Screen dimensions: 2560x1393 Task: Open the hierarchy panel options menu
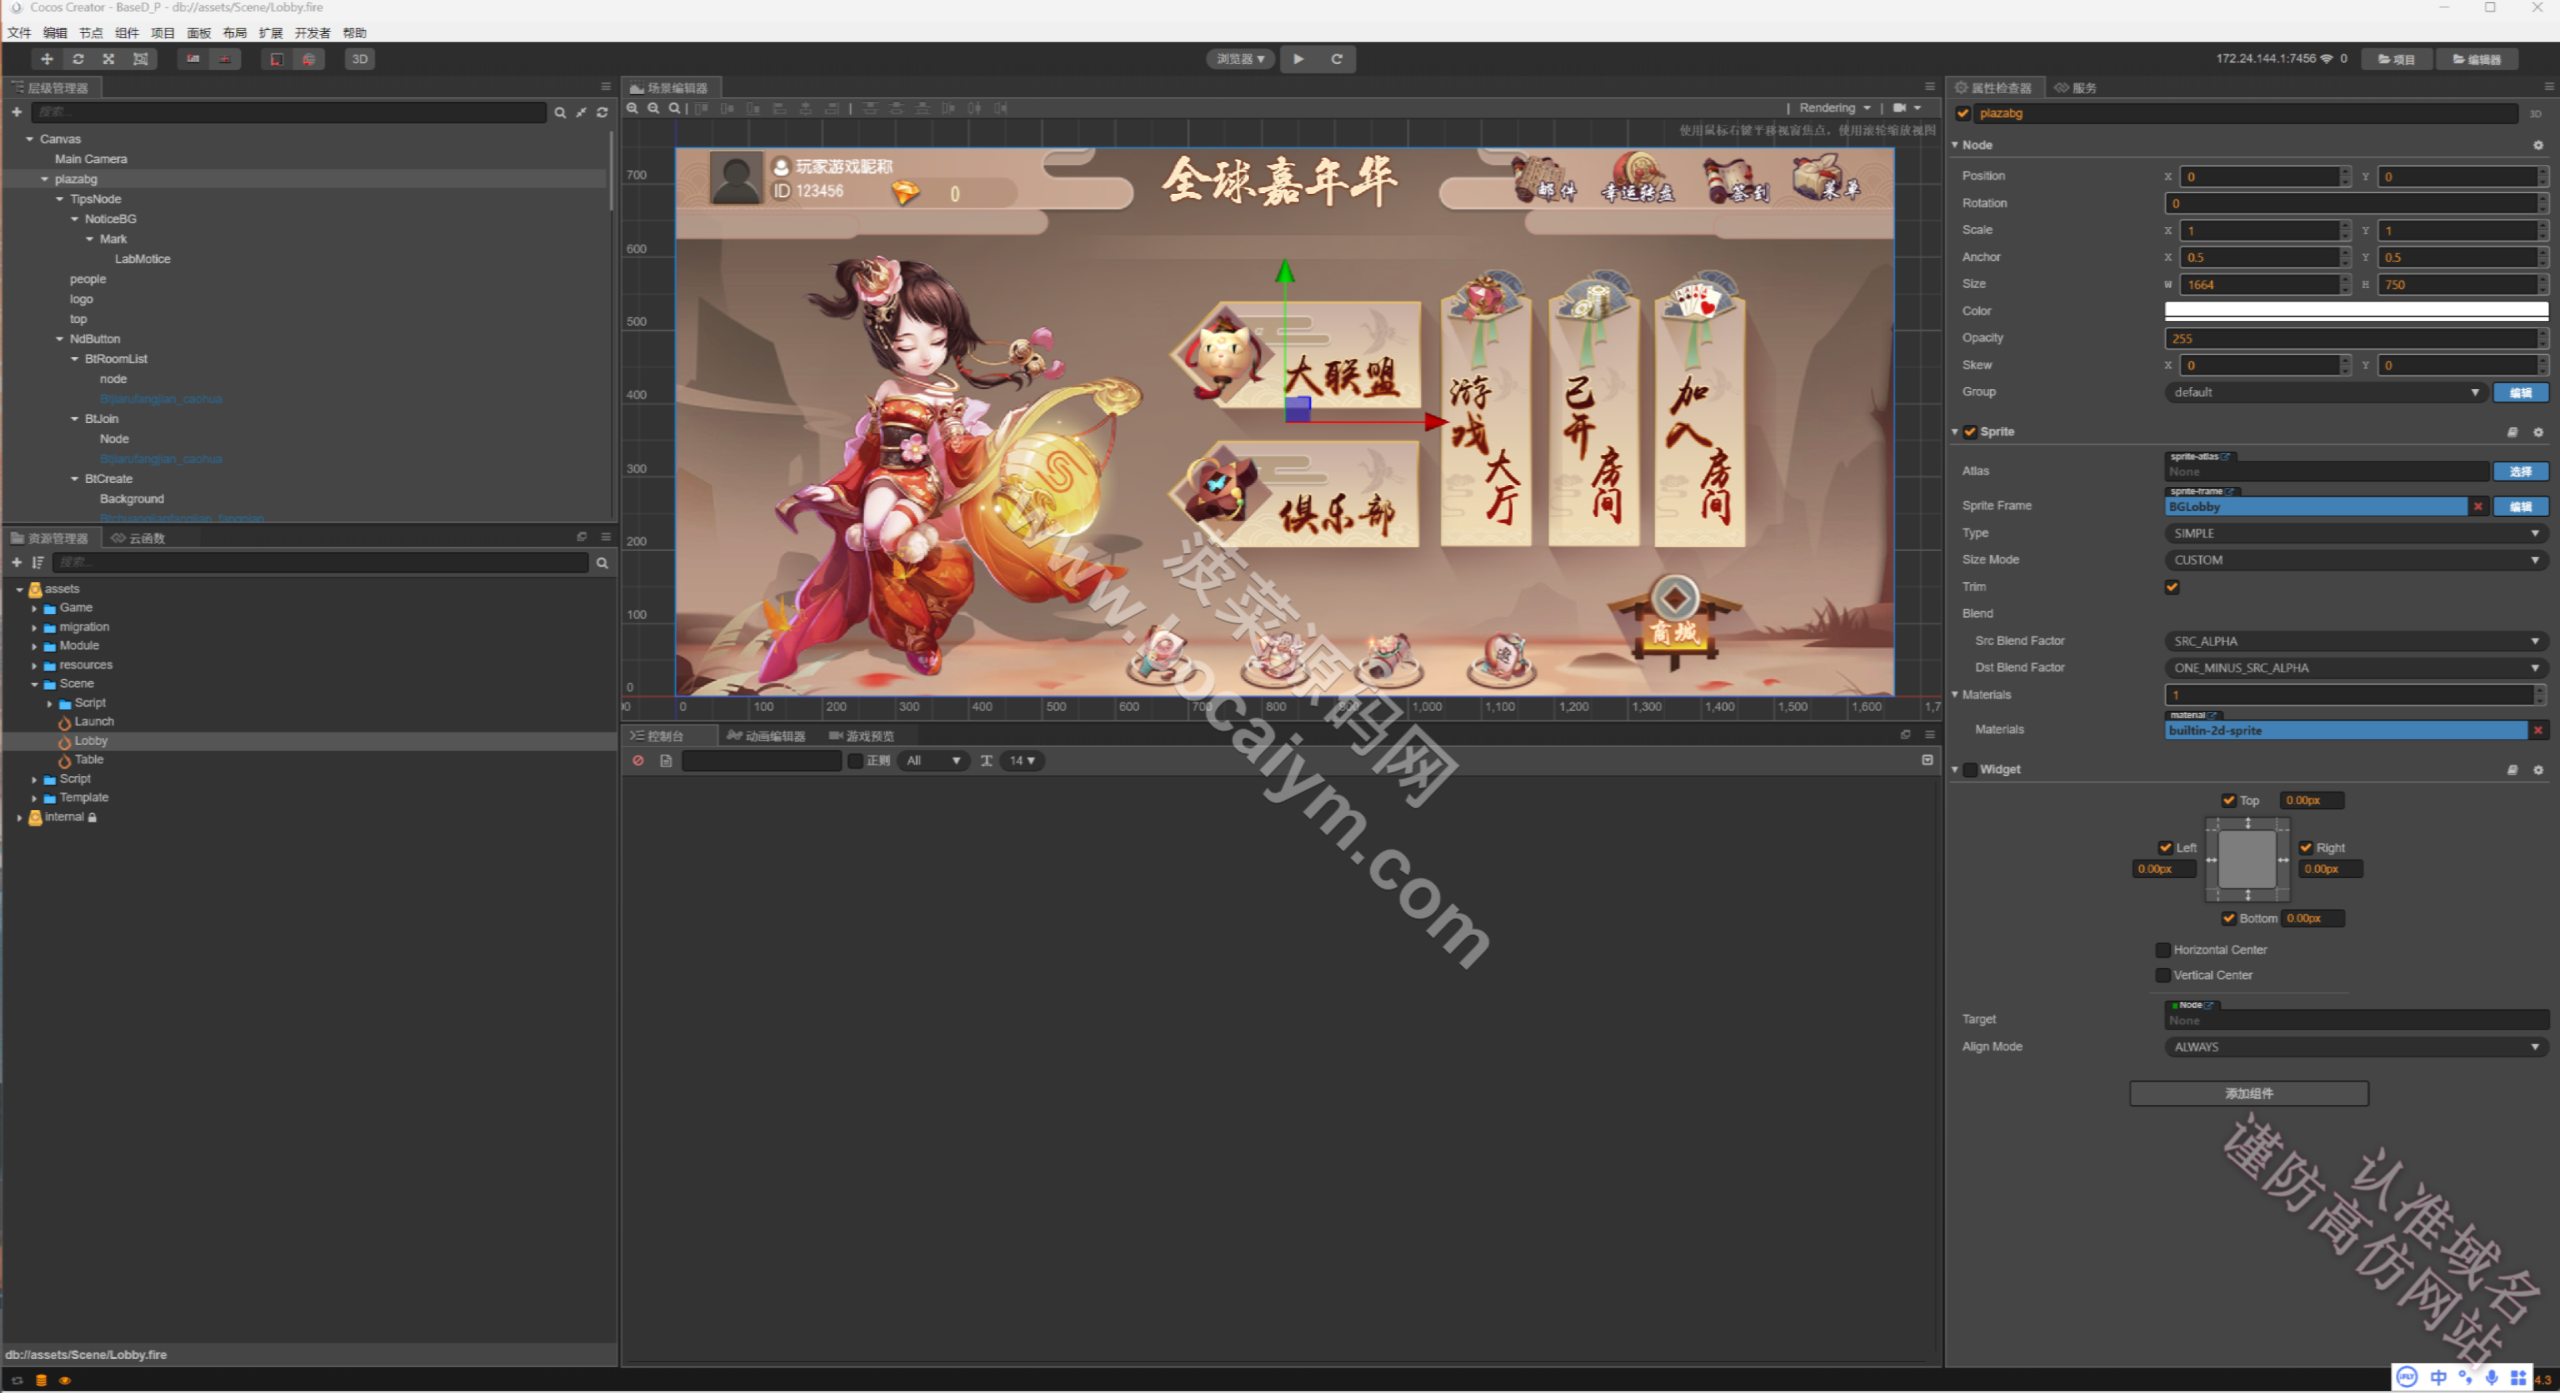pyautogui.click(x=605, y=87)
